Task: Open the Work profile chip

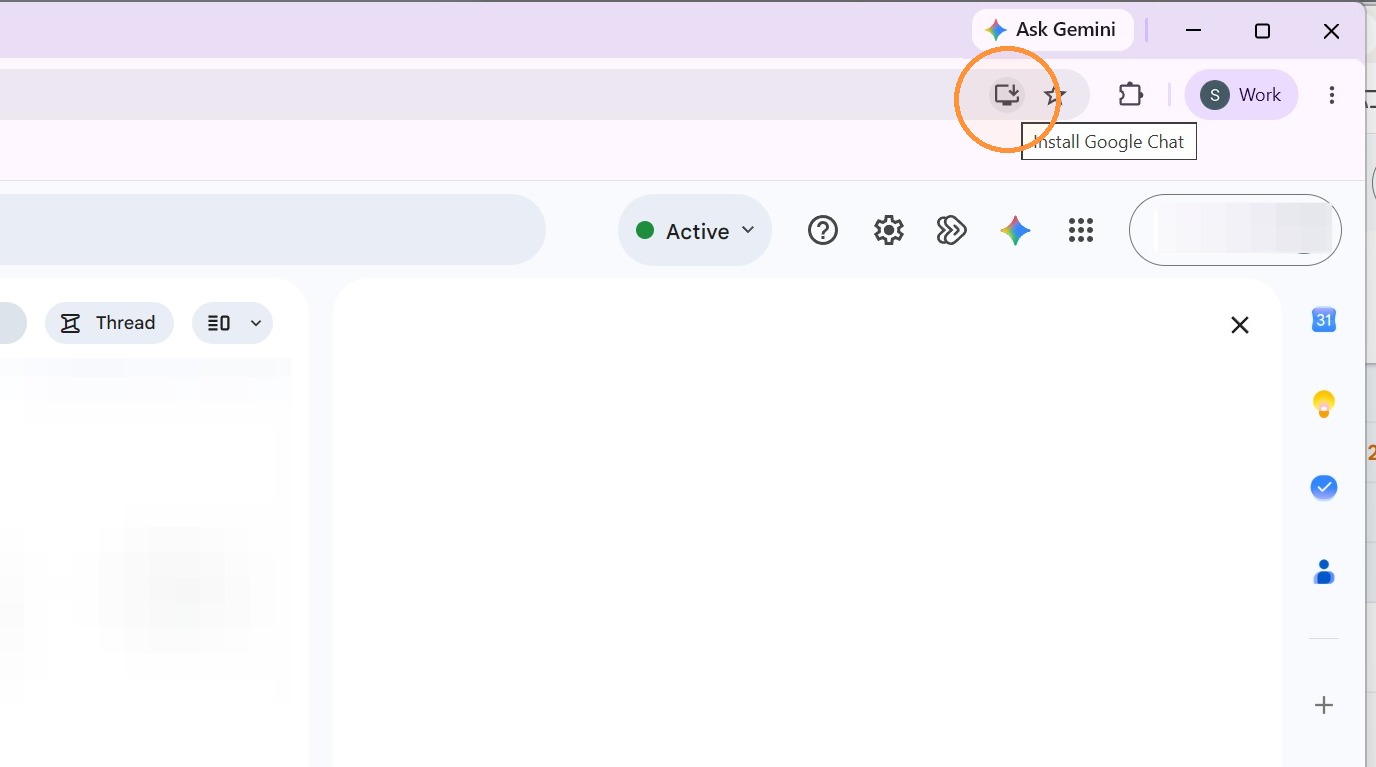Action: (x=1241, y=95)
